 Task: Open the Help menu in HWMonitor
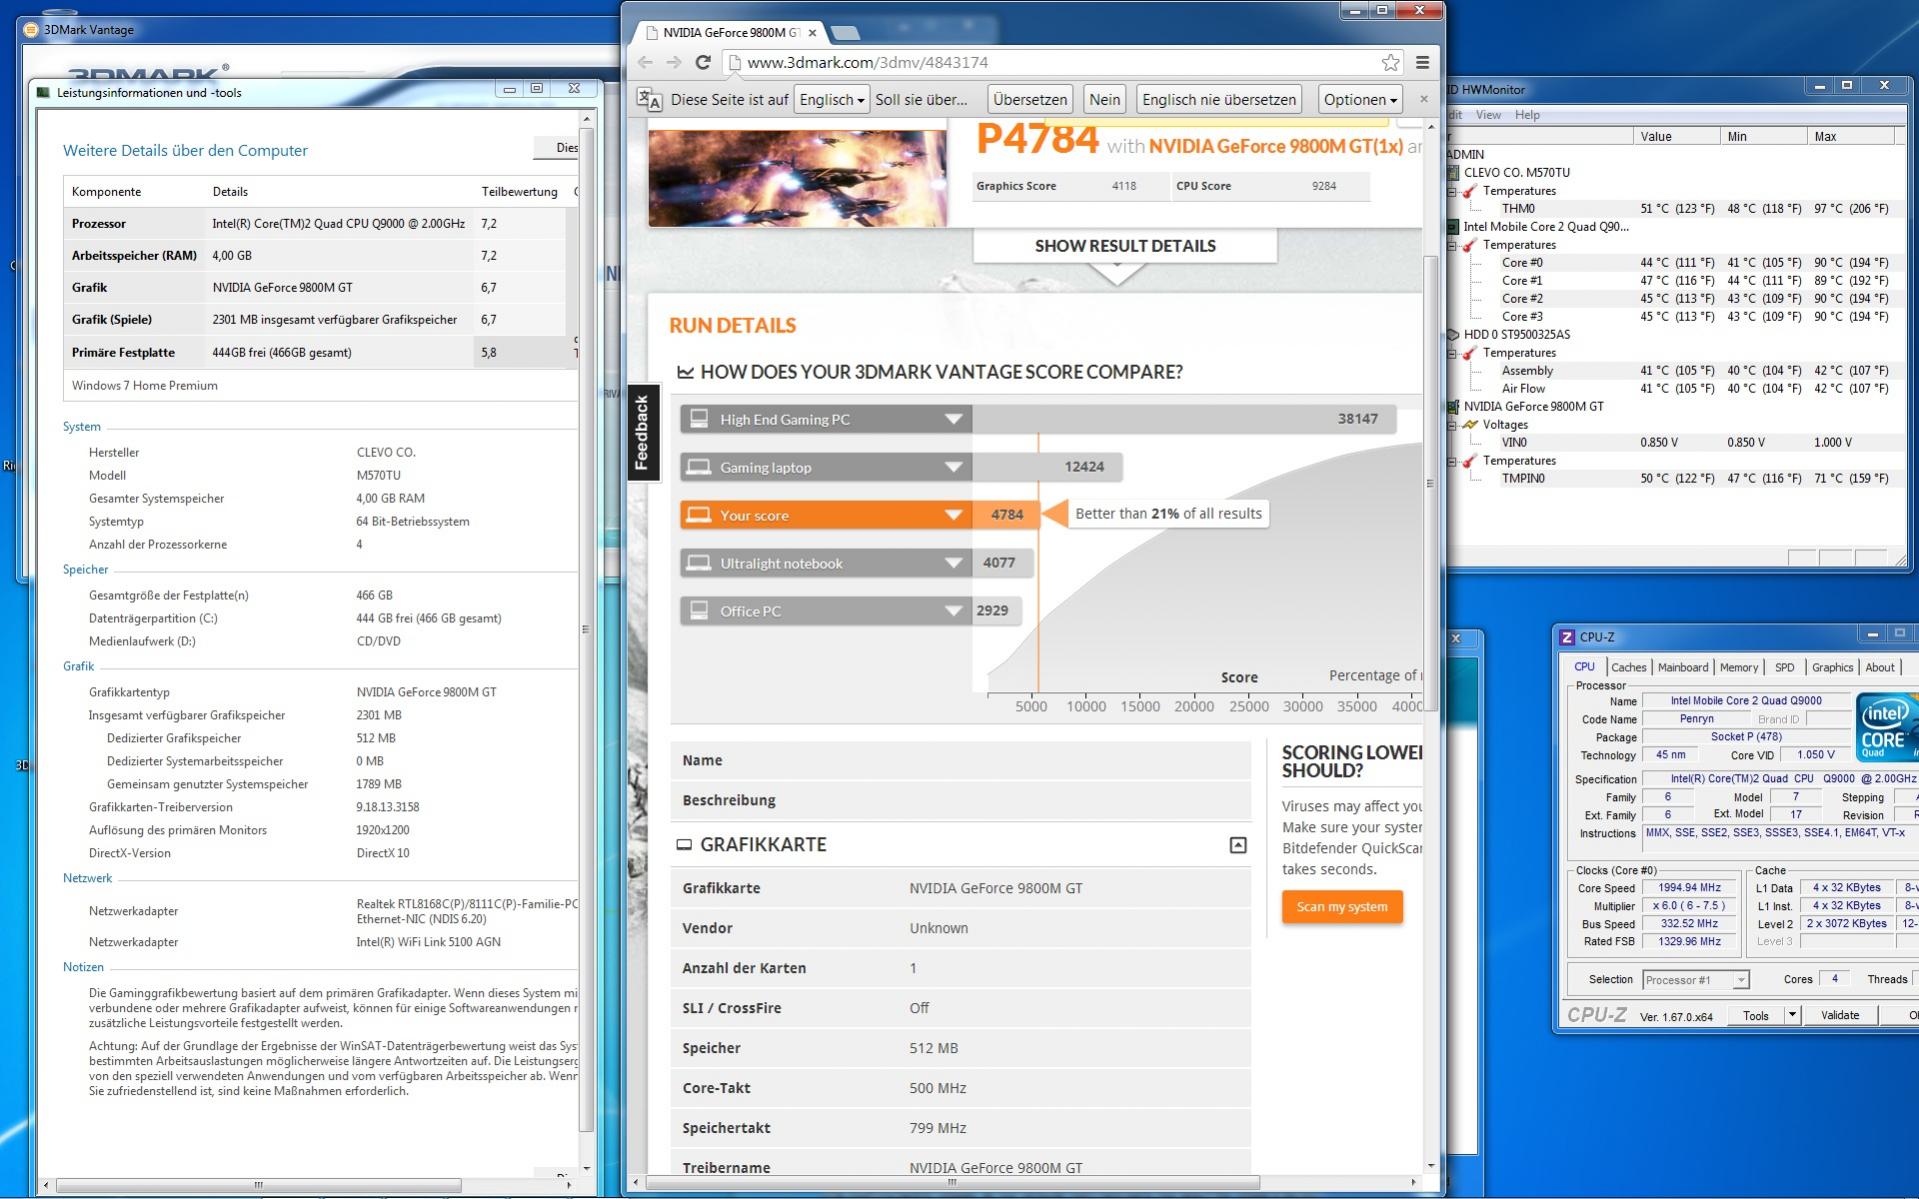[1527, 115]
